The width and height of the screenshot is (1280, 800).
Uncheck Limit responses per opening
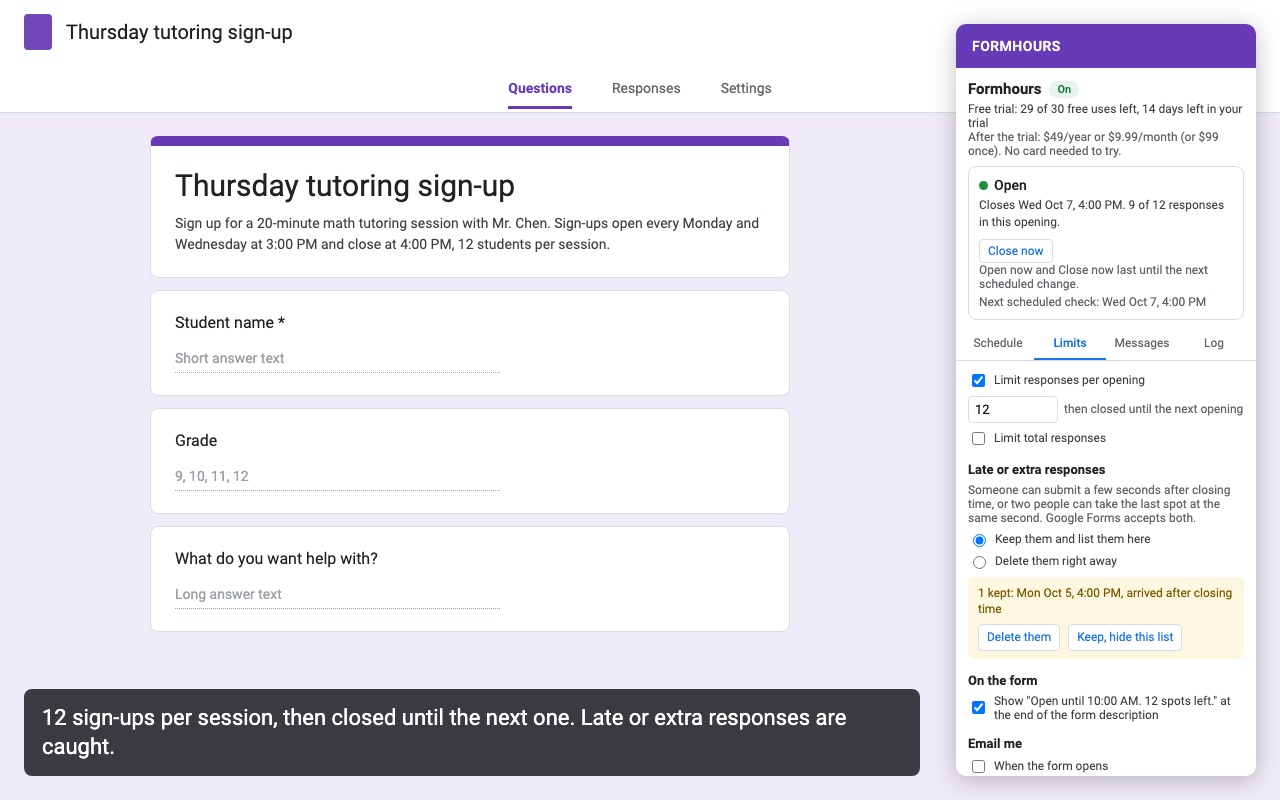tap(978, 380)
